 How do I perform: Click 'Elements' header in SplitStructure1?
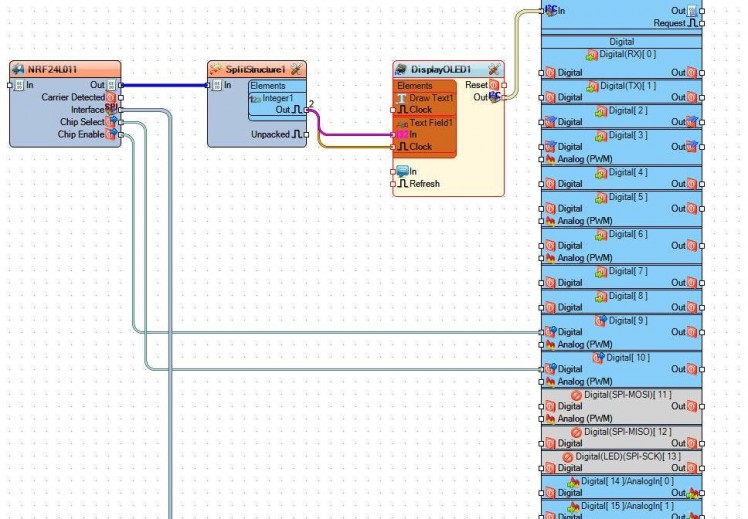pyautogui.click(x=268, y=86)
